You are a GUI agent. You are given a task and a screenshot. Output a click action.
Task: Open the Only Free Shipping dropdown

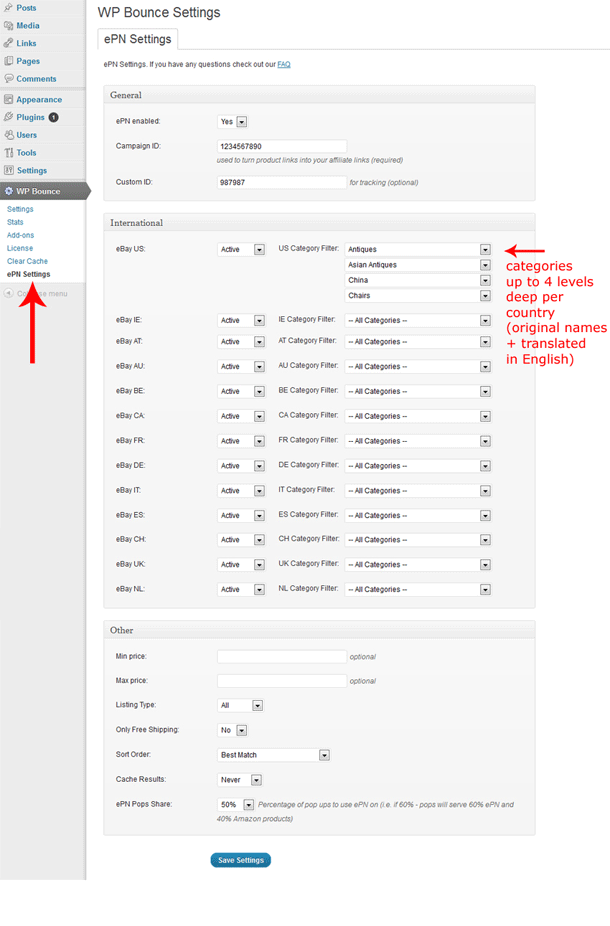coord(233,730)
